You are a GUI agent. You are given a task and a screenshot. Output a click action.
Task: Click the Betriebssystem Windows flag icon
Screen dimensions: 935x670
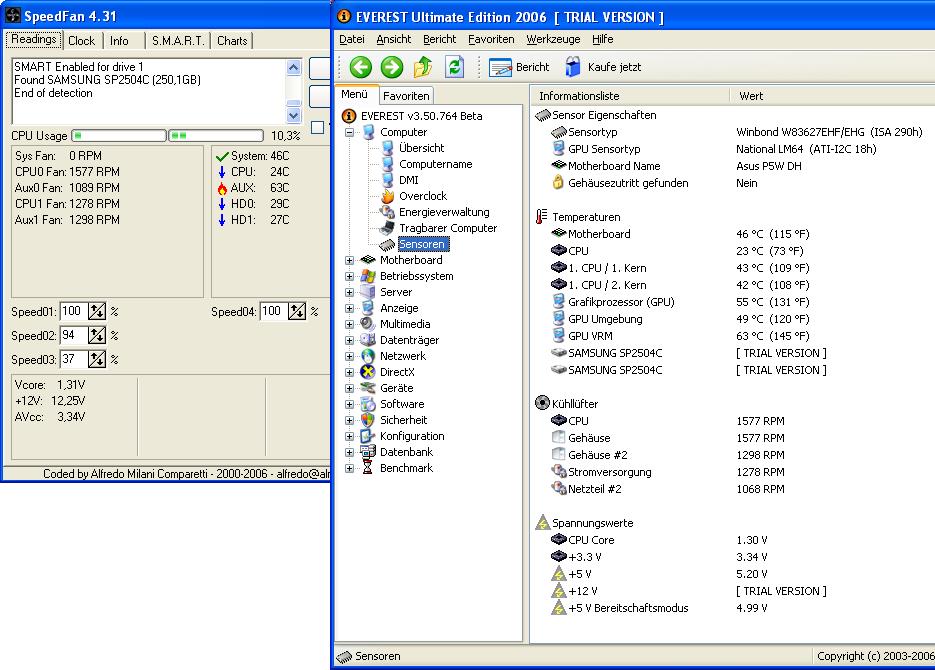369,277
